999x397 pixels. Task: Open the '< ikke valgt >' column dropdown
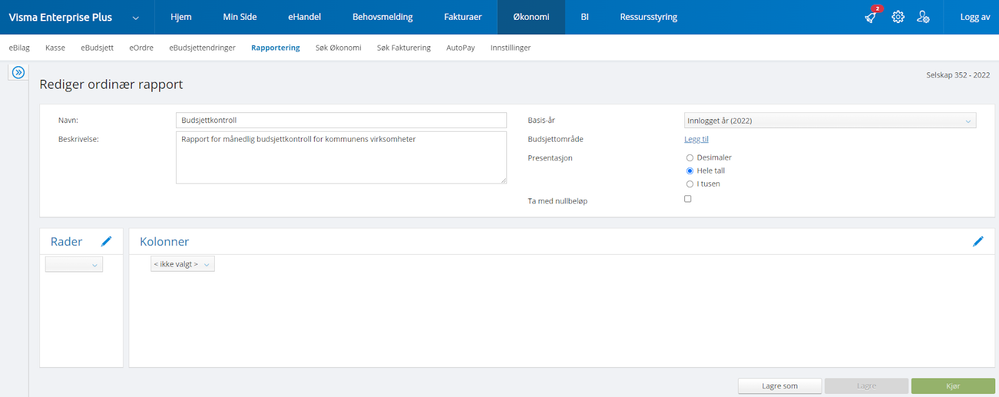pyautogui.click(x=182, y=264)
